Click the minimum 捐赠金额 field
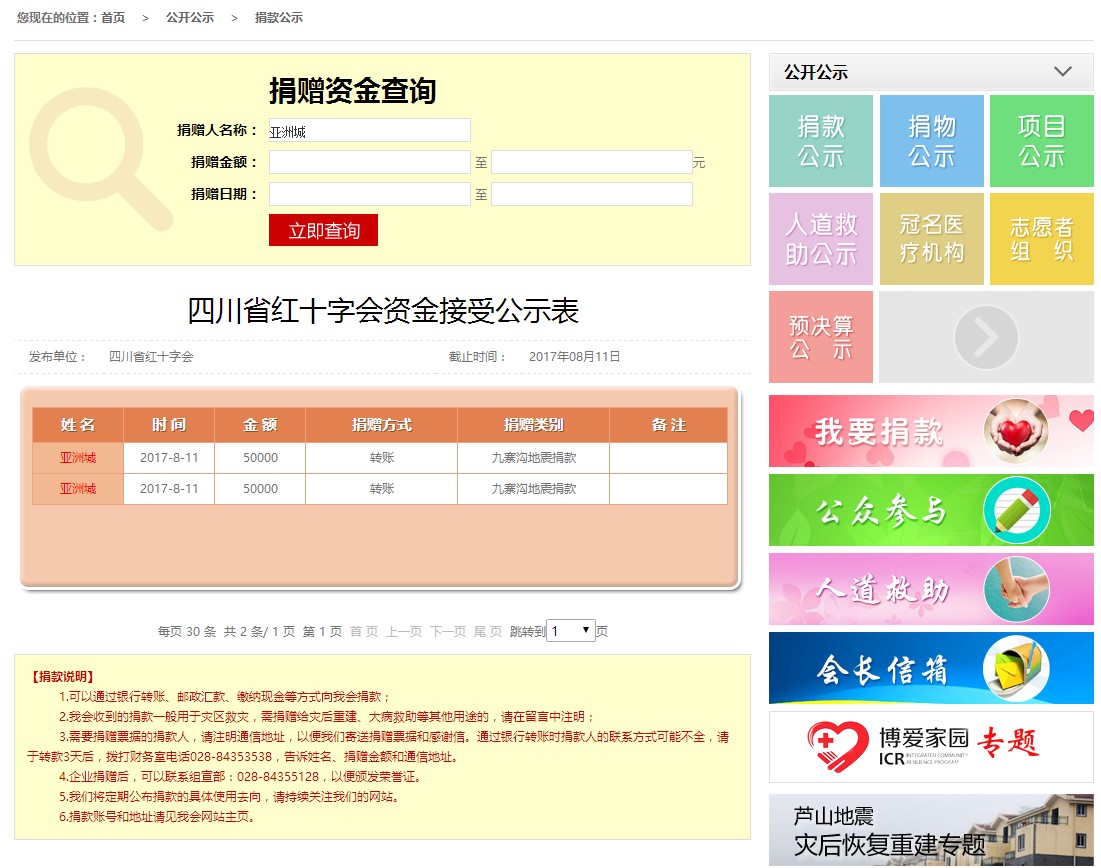The image size is (1101, 868). point(369,162)
